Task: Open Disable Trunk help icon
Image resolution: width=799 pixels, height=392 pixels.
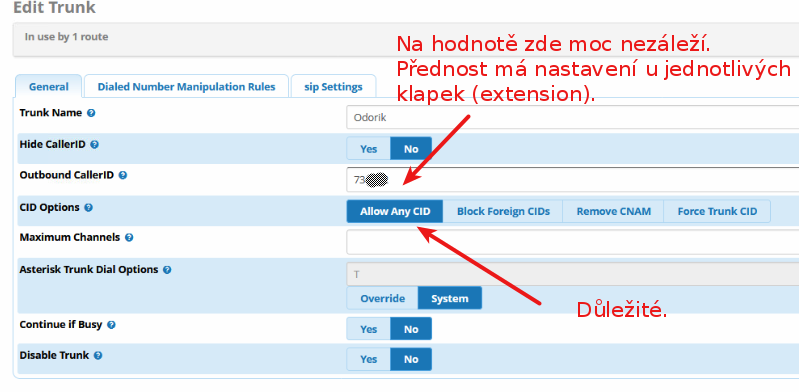Action: pyautogui.click(x=98, y=355)
